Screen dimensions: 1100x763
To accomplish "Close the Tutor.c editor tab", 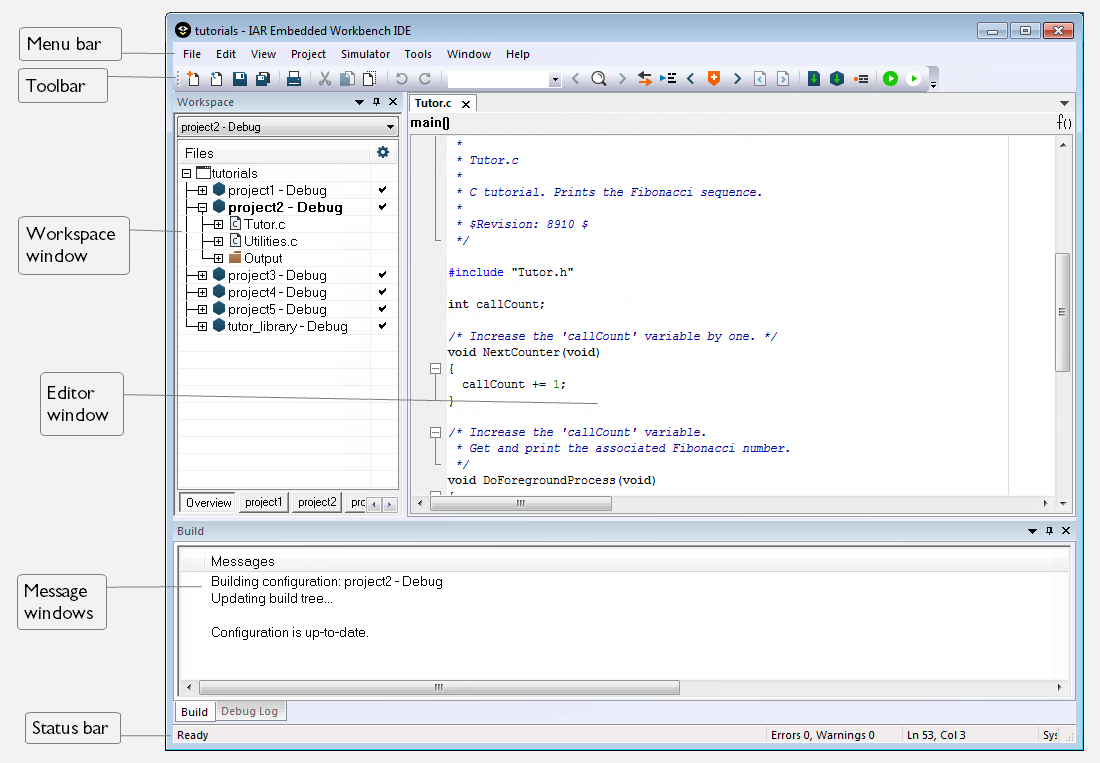I will [x=465, y=104].
